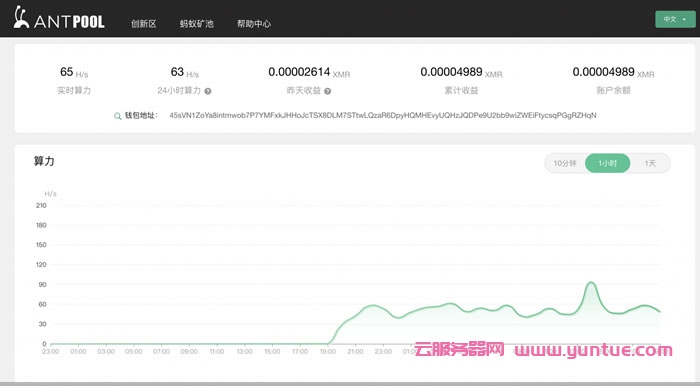The width and height of the screenshot is (700, 386).
Task: Switch chart interval to 1天
Action: coord(650,163)
